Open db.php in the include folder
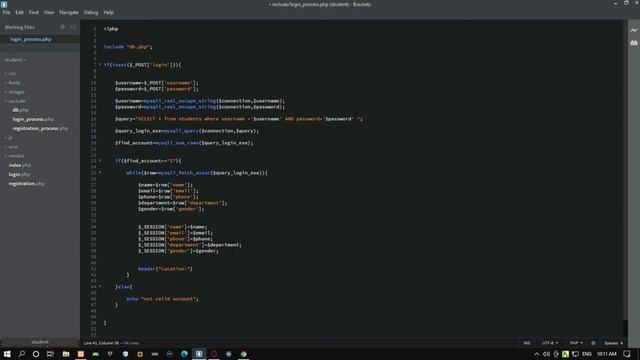 [20, 110]
